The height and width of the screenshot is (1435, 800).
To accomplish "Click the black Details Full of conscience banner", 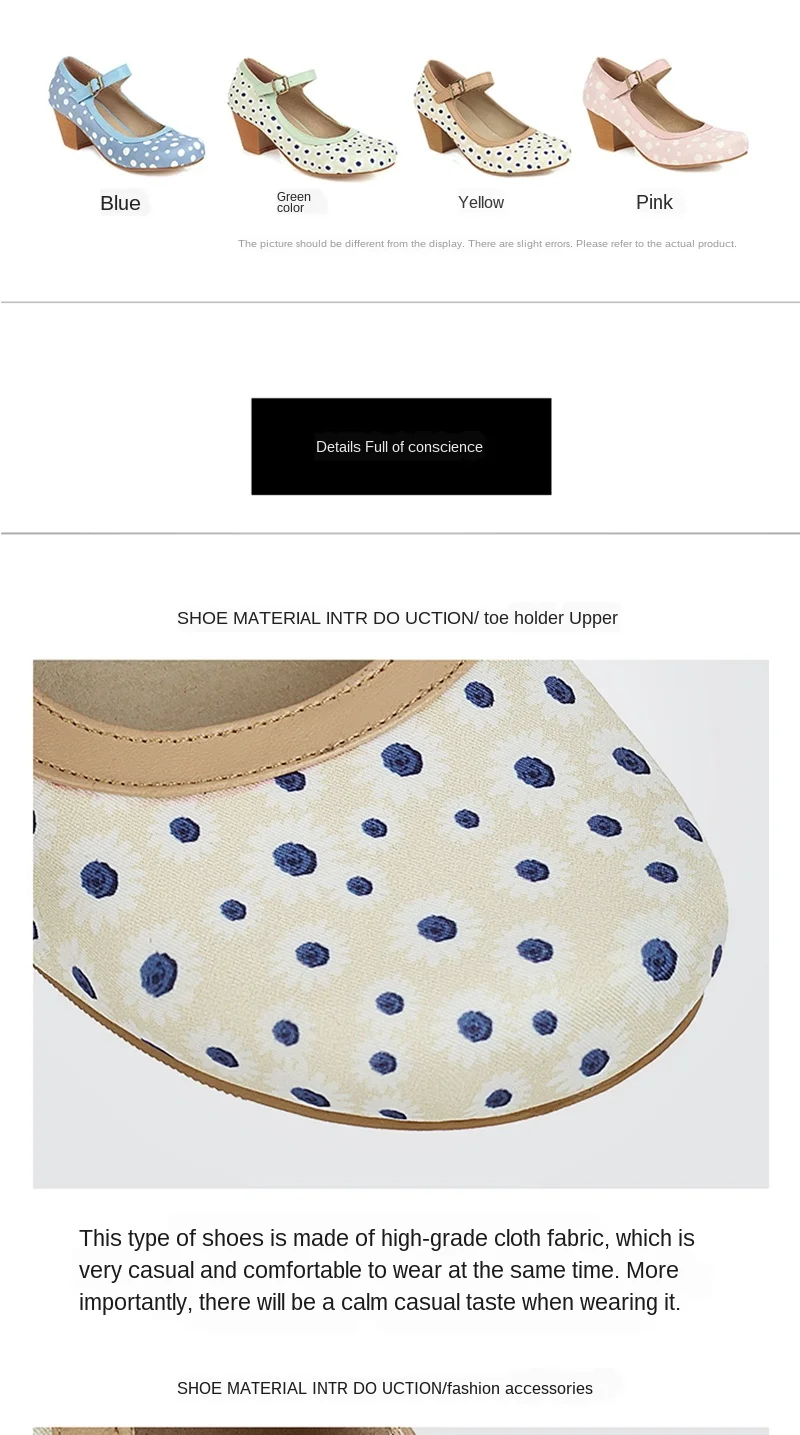I will [x=401, y=446].
